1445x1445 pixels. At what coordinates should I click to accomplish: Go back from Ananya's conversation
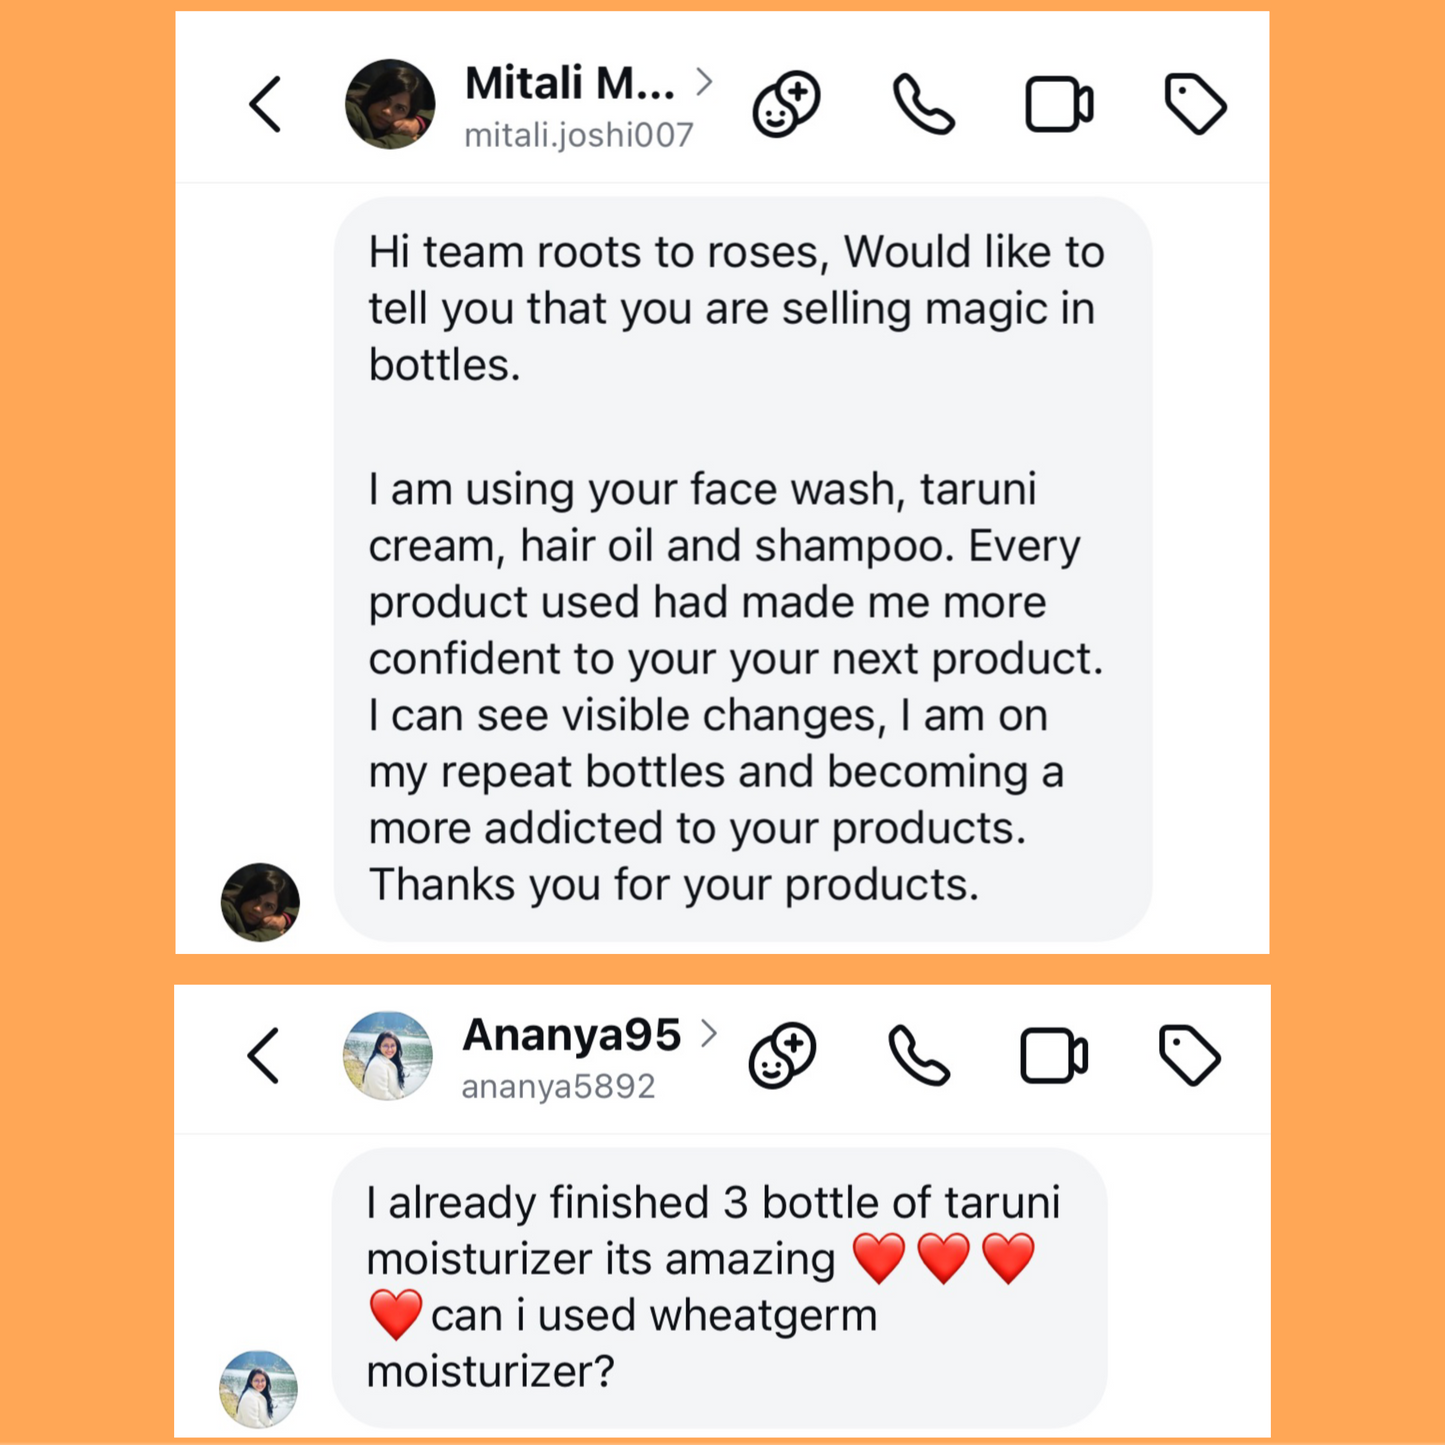[263, 1057]
